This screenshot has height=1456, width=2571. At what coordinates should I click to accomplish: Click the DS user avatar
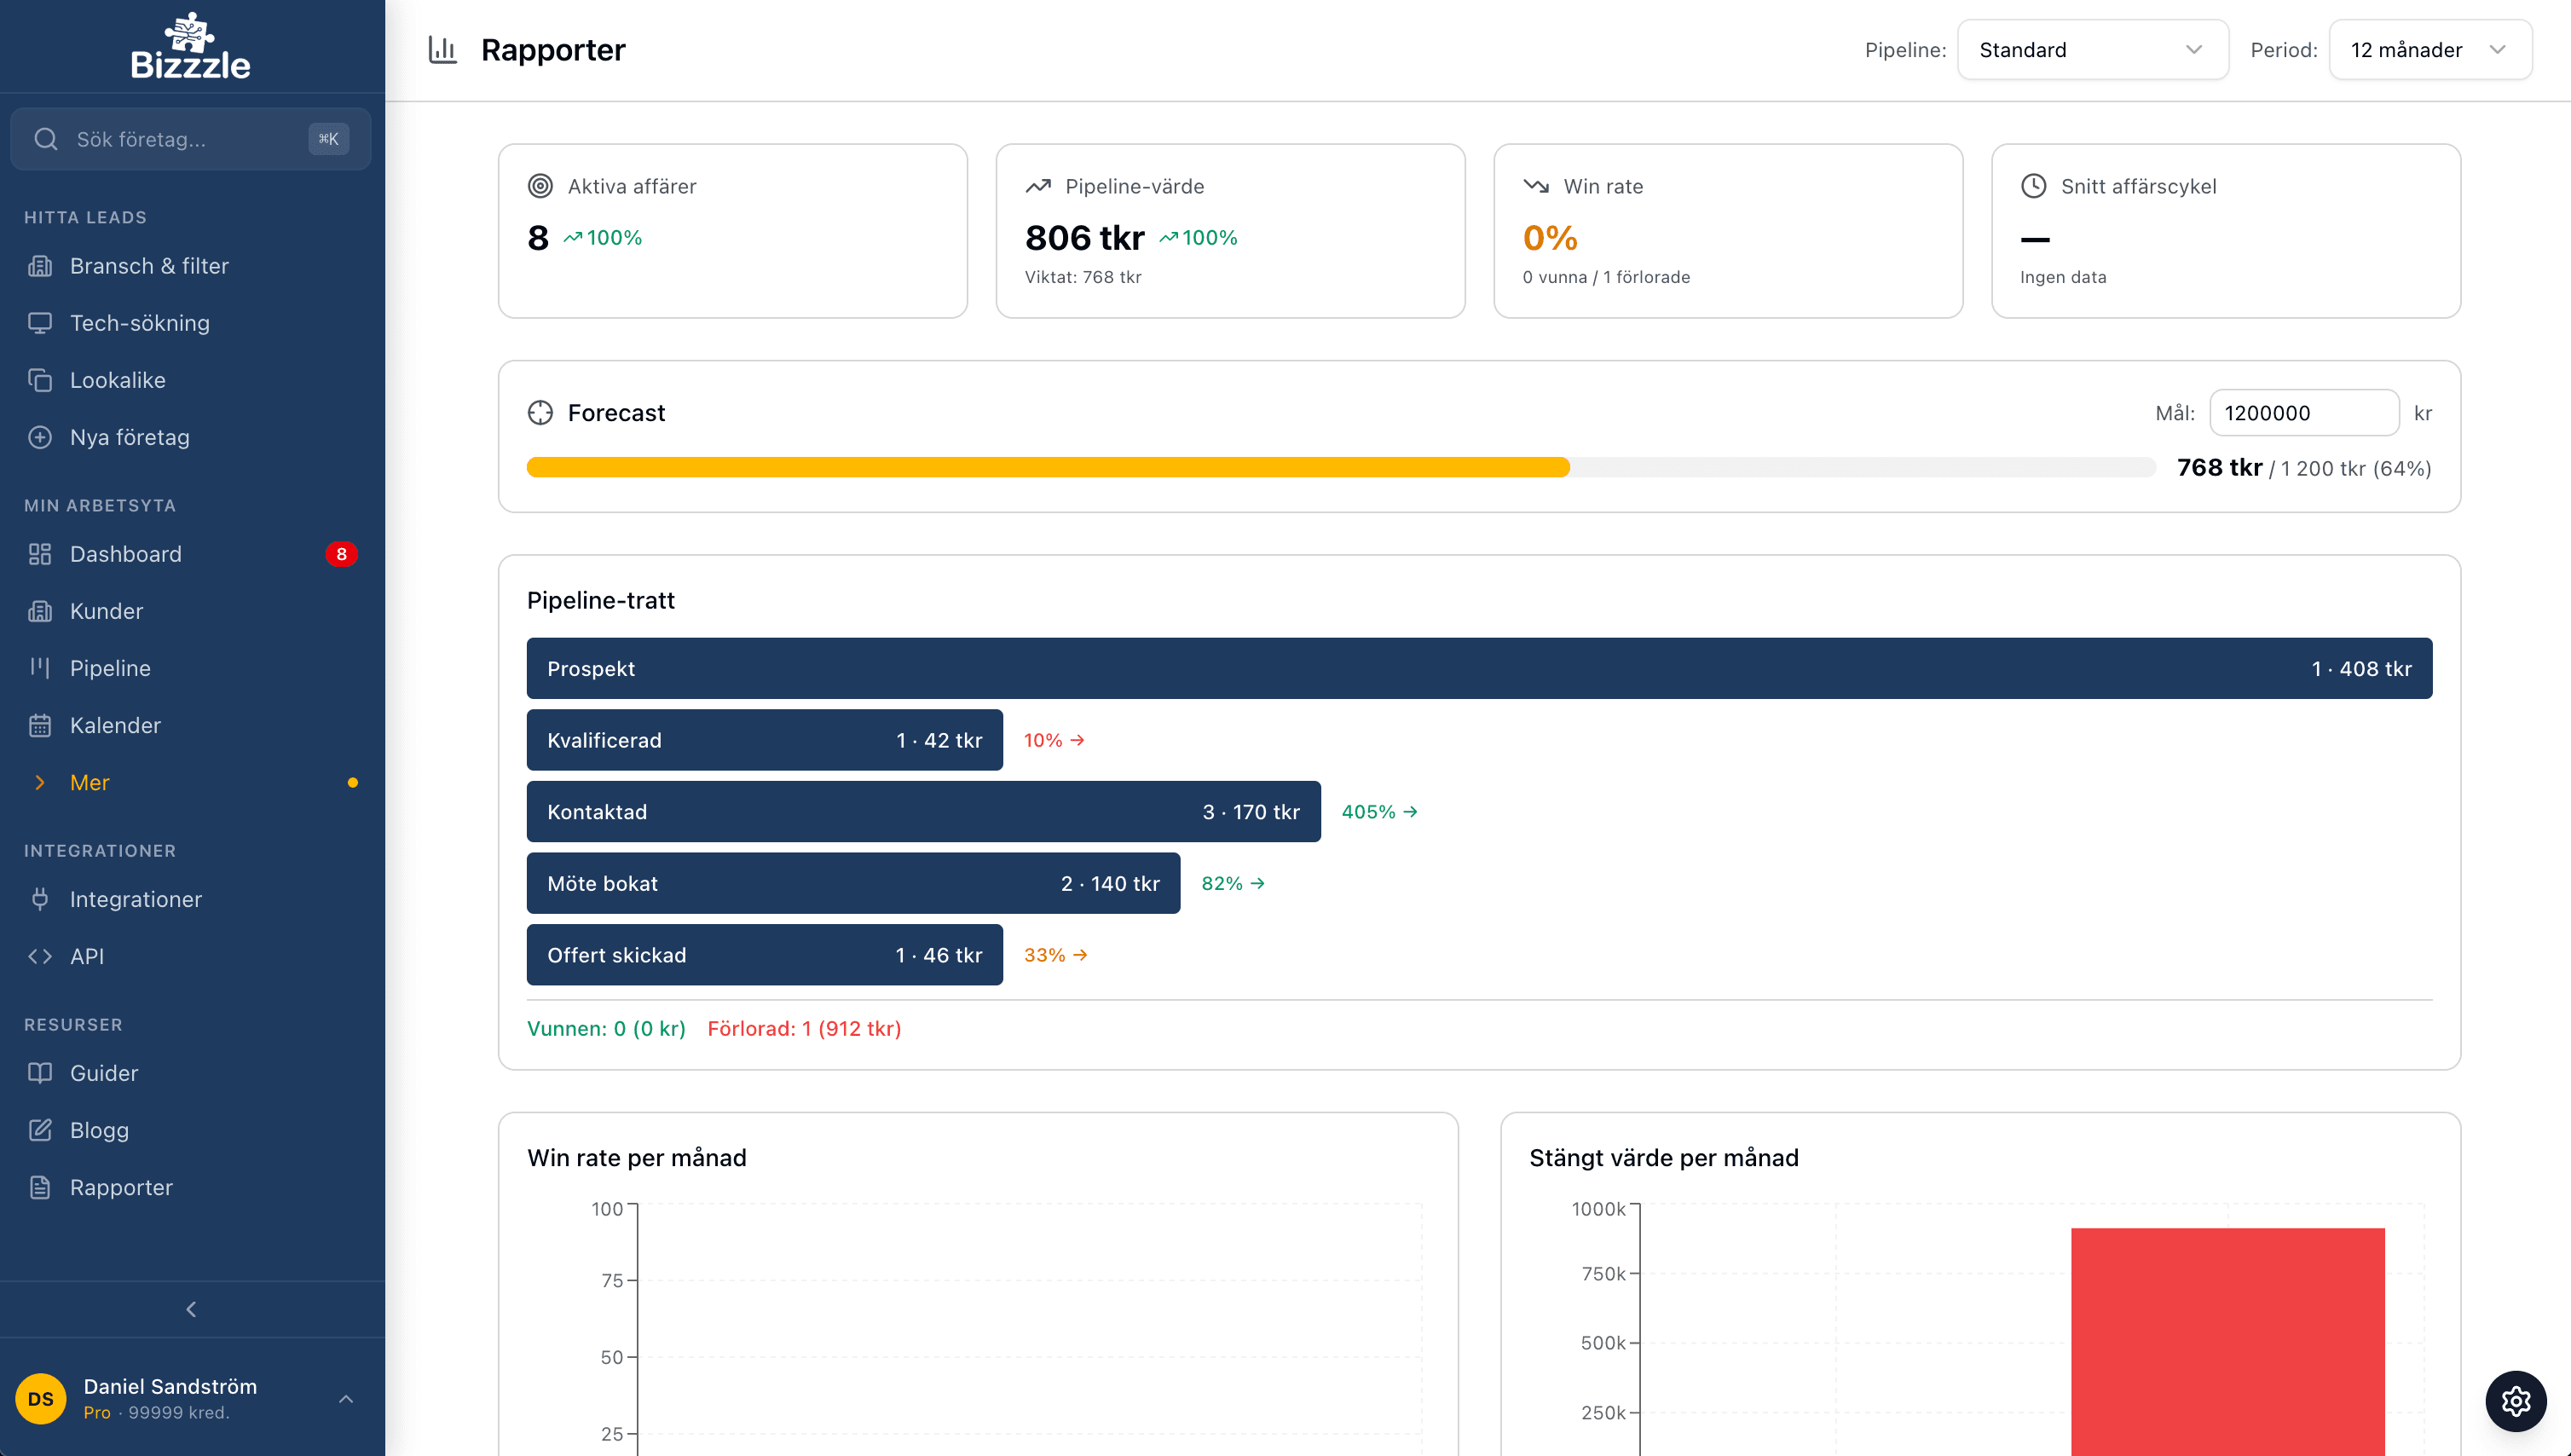(x=41, y=1398)
